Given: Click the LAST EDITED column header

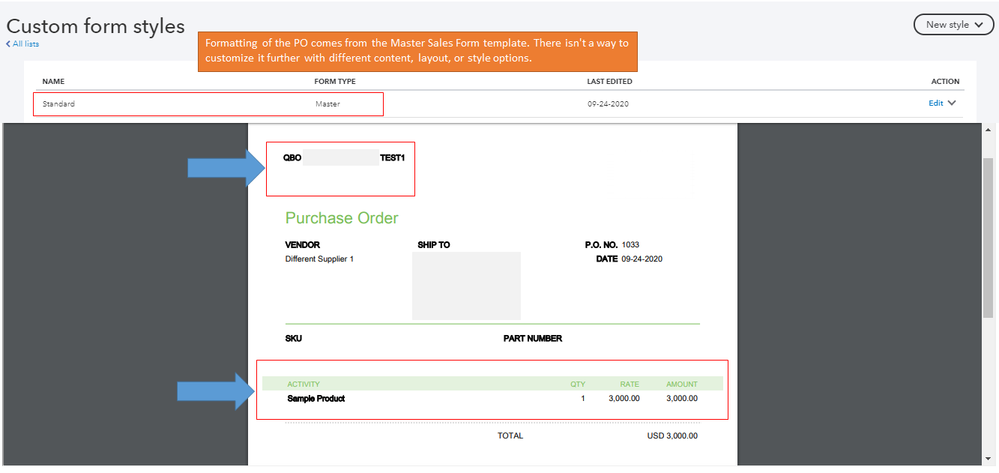Looking at the screenshot, I should (x=609, y=82).
